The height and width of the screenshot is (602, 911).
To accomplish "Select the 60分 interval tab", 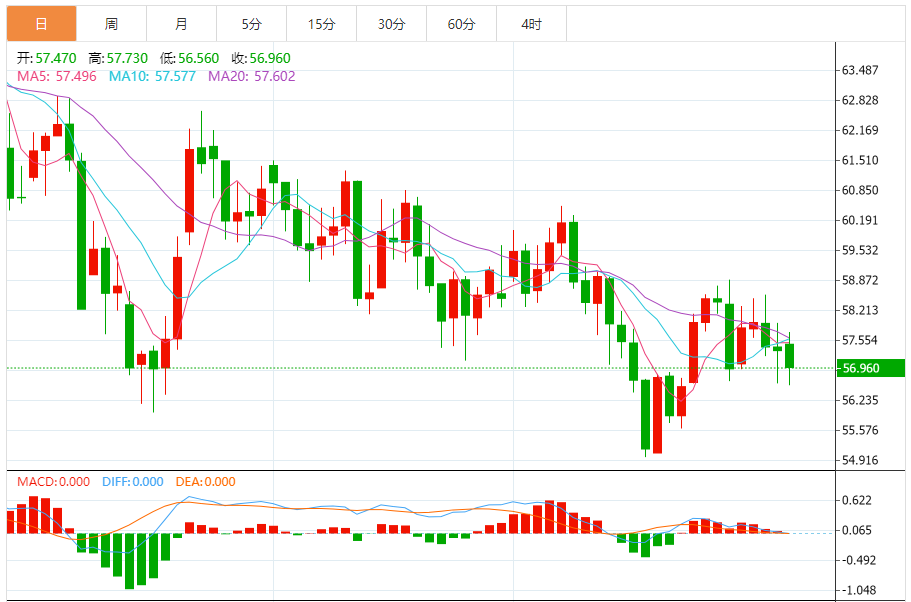I will click(x=461, y=23).
